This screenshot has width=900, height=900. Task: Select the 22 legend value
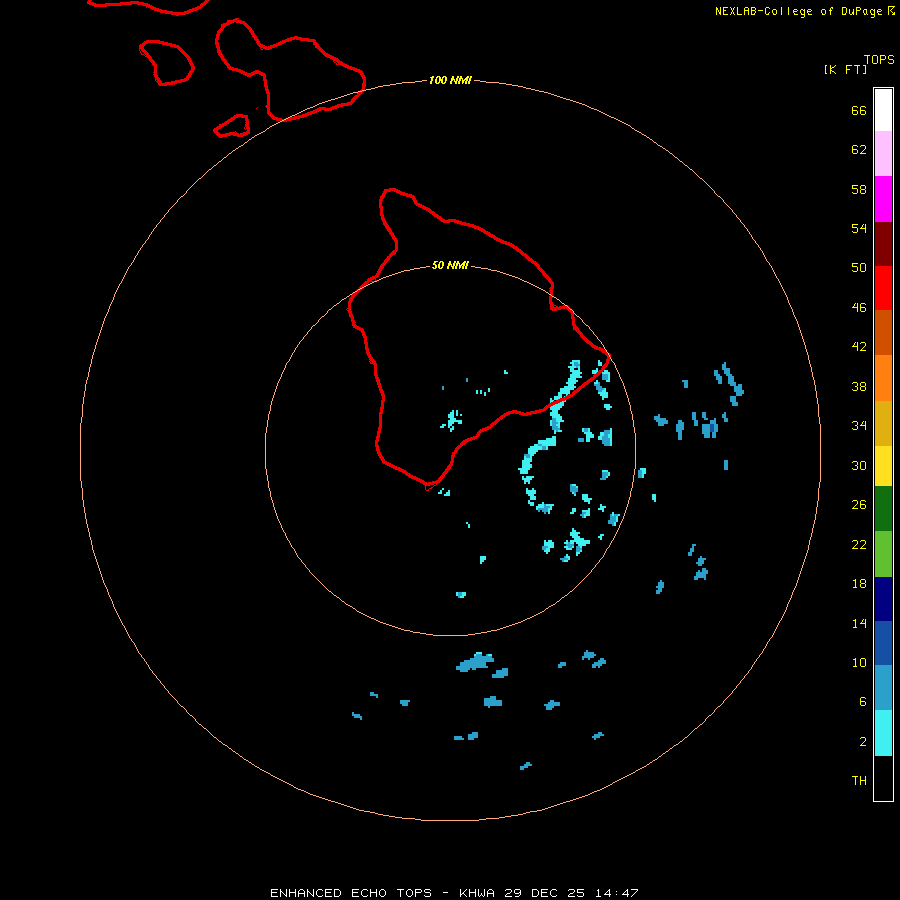[x=859, y=544]
